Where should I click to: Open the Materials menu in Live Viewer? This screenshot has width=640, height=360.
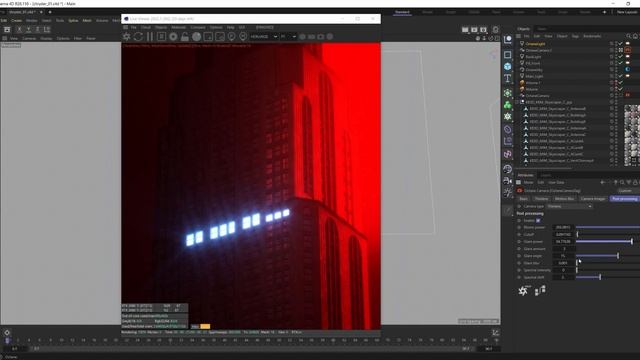tap(178, 27)
